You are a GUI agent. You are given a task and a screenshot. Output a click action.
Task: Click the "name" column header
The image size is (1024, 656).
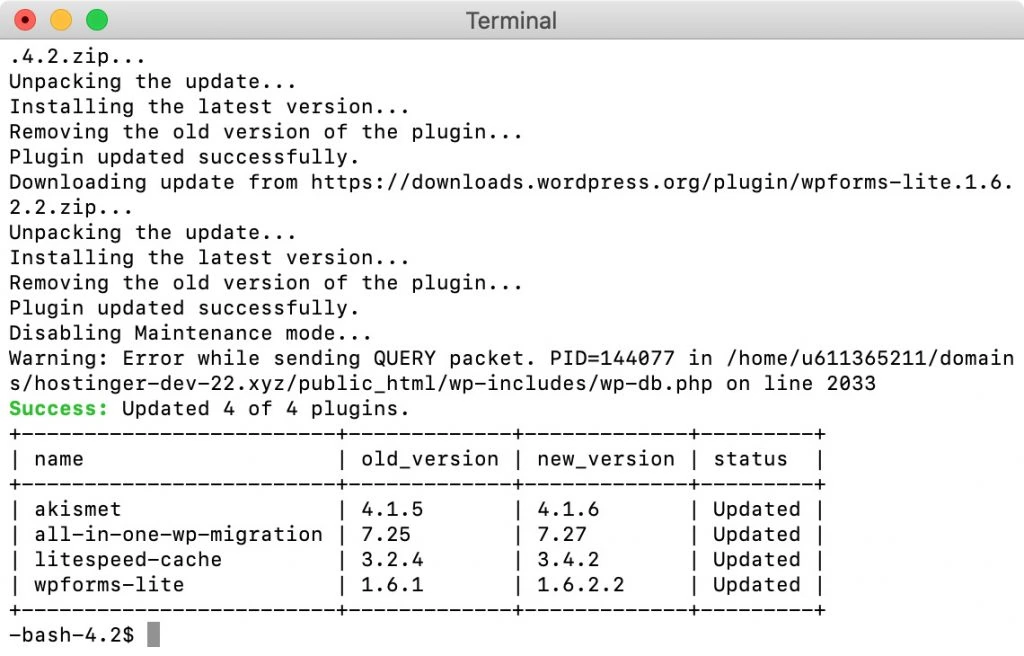(59, 459)
